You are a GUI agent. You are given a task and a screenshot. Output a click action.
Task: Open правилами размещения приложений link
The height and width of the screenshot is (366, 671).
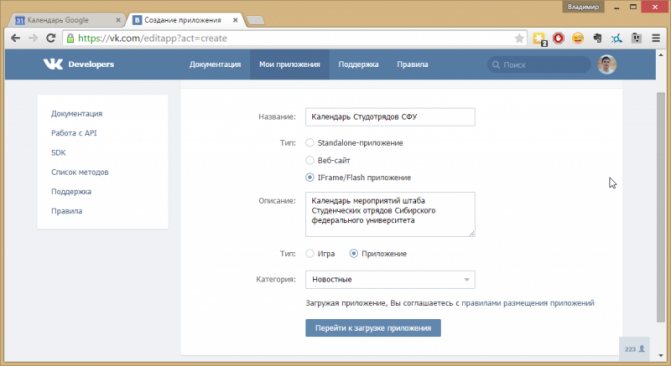528,303
